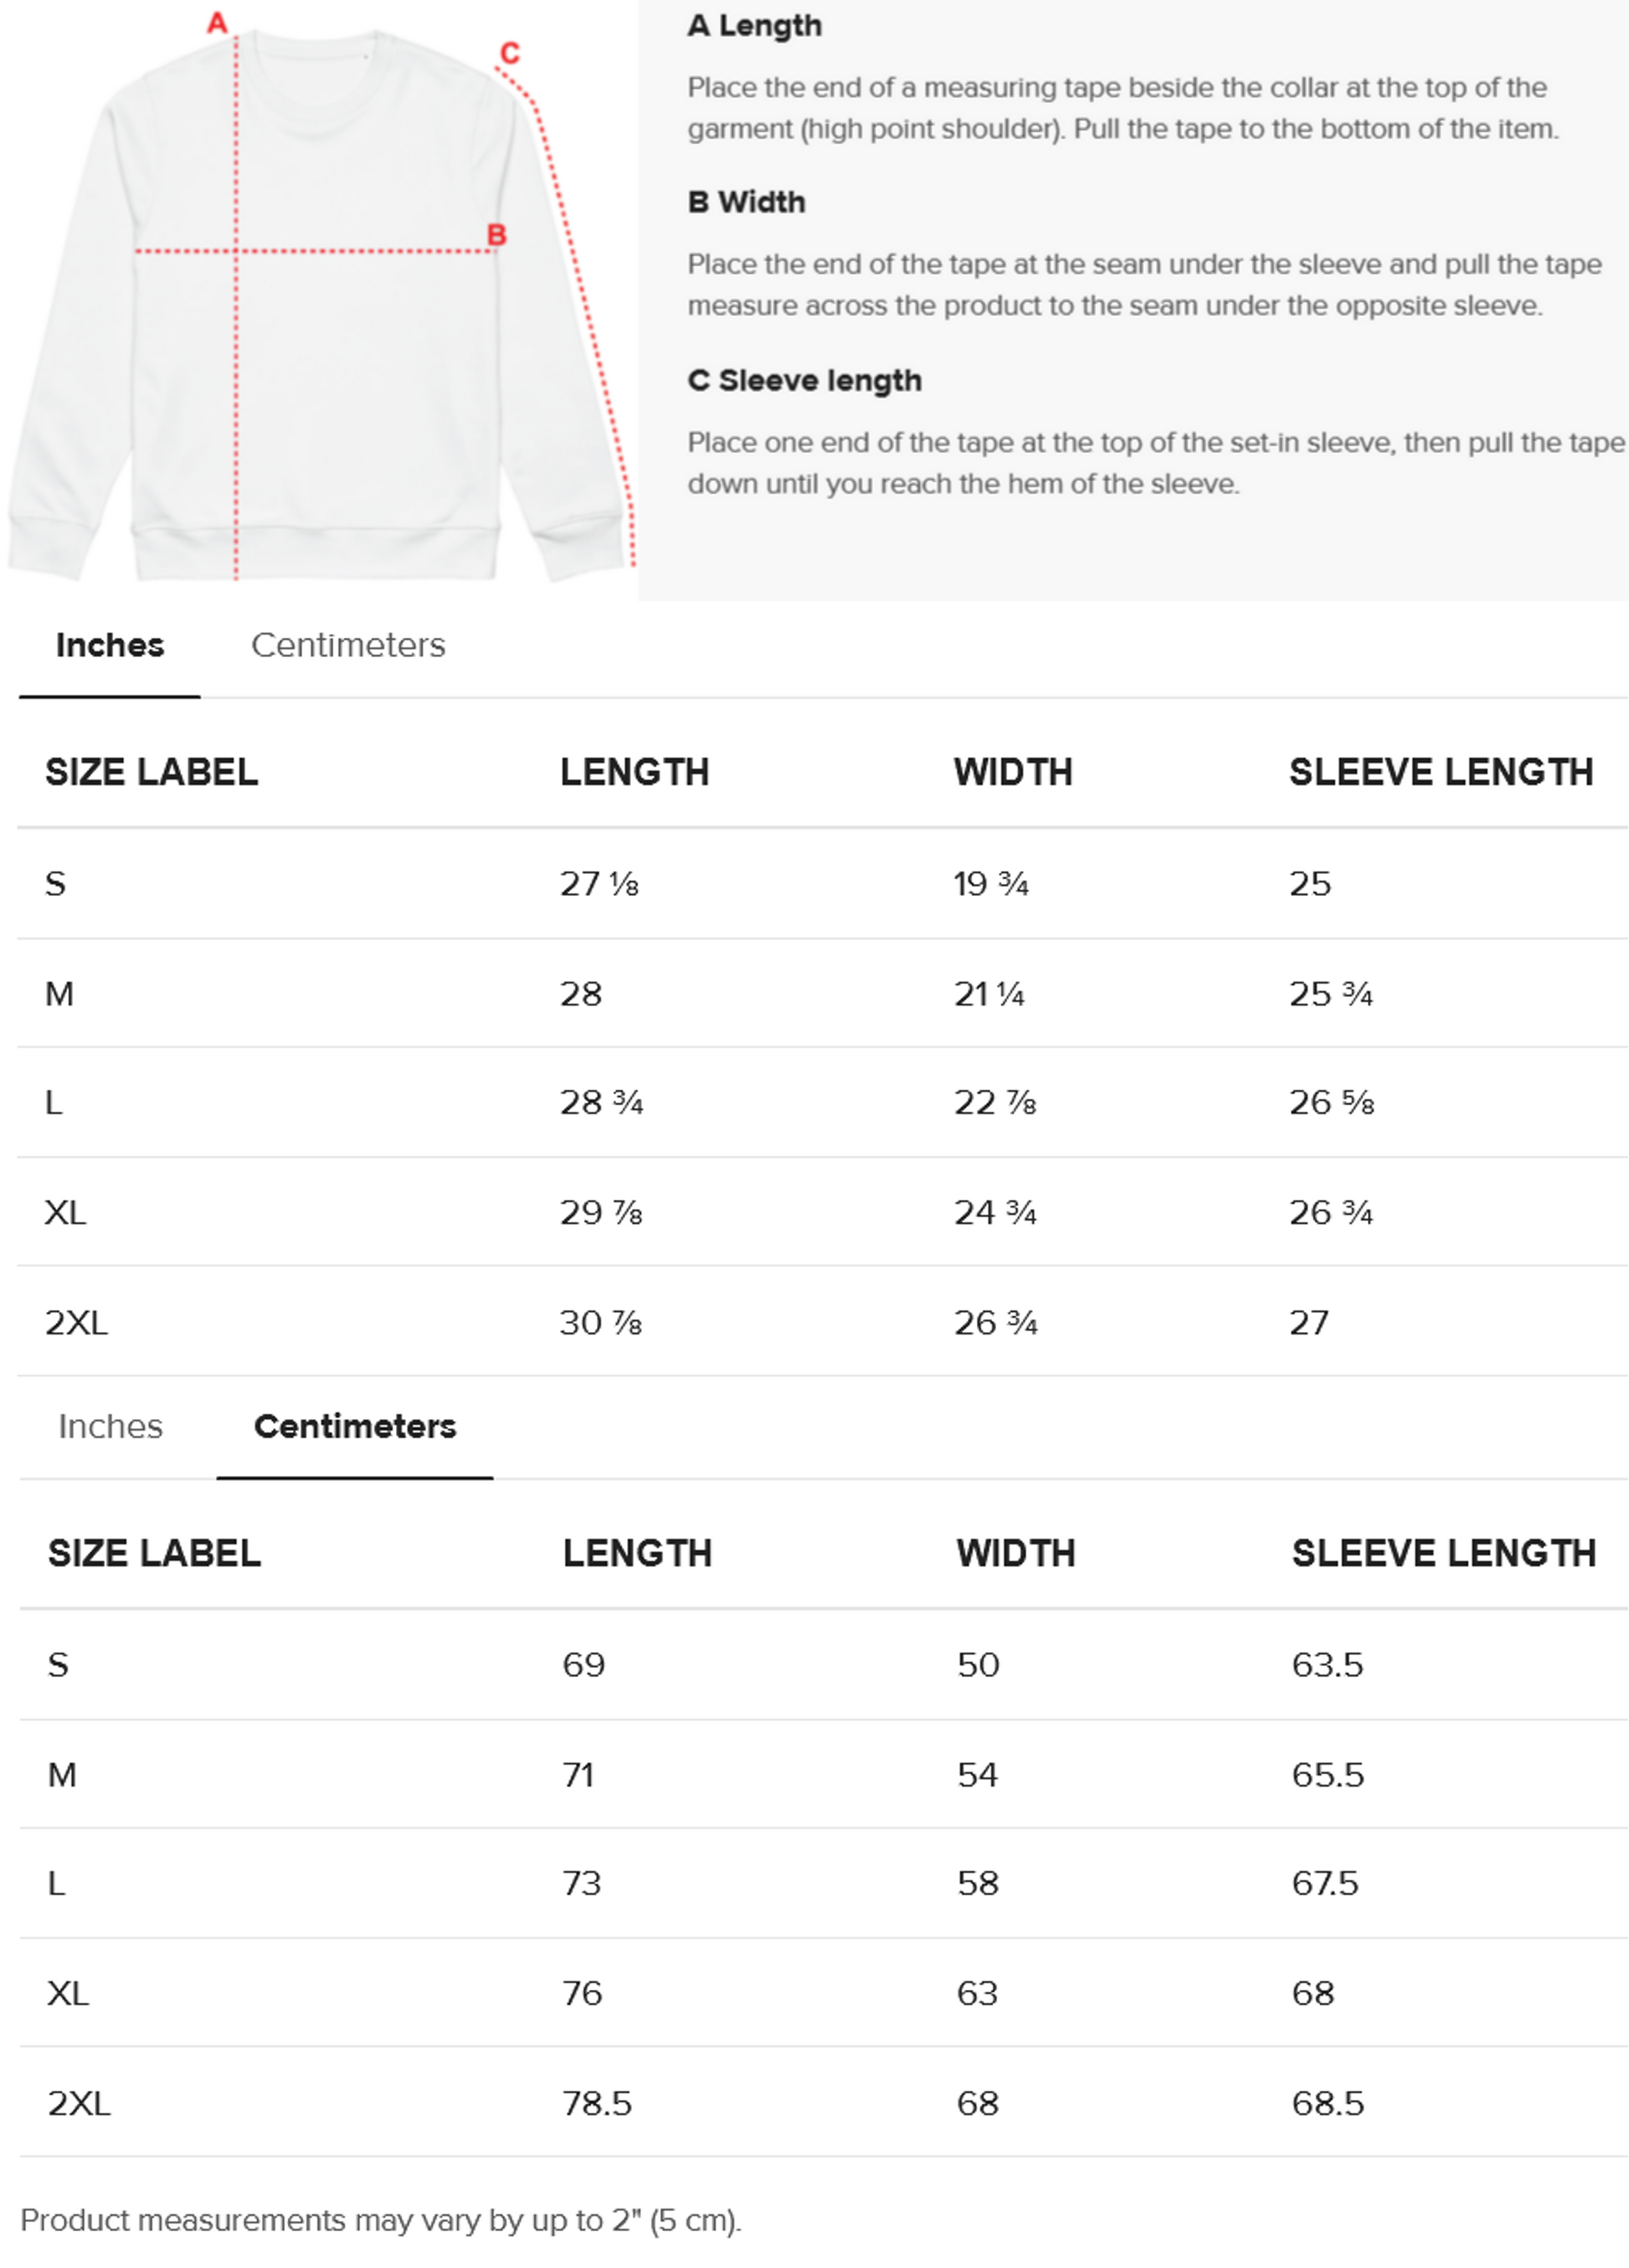Select the bold, underlined Centimeters tab
This screenshot has height=2268, width=1629.
[x=355, y=1426]
